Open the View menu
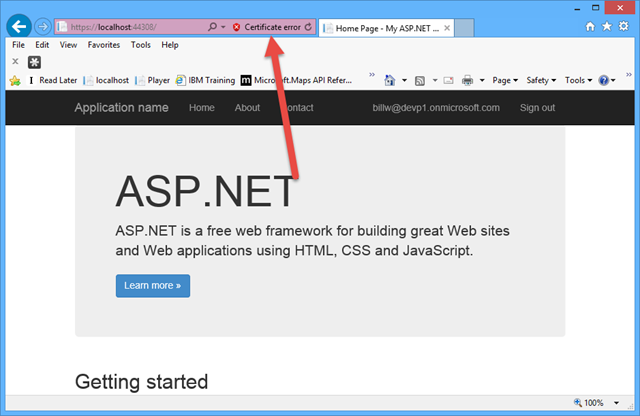This screenshot has width=640, height=416. click(x=68, y=45)
